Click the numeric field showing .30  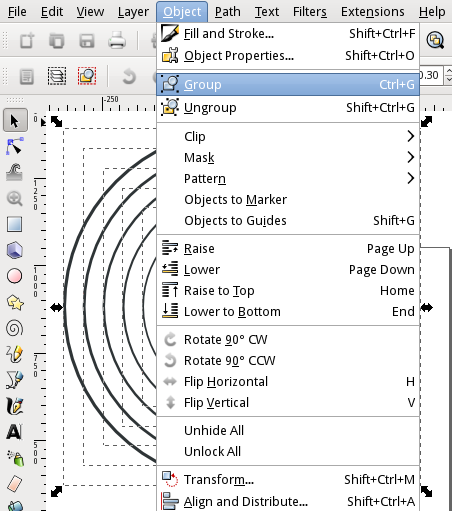[432, 75]
